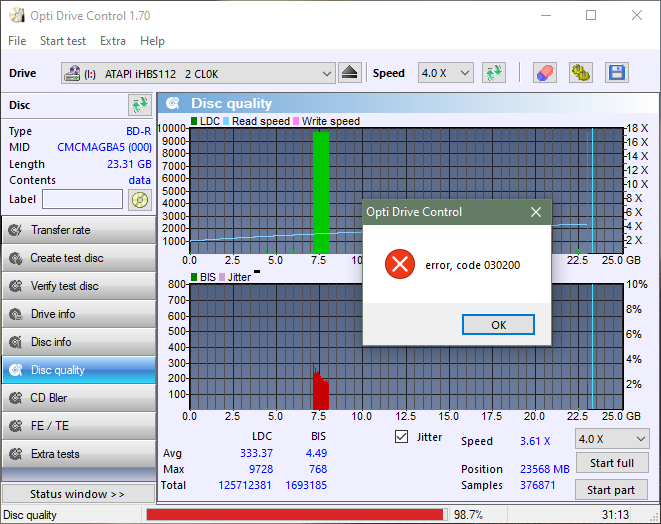Image resolution: width=661 pixels, height=524 pixels.
Task: Open the CD Bler panel
Action: click(x=79, y=398)
